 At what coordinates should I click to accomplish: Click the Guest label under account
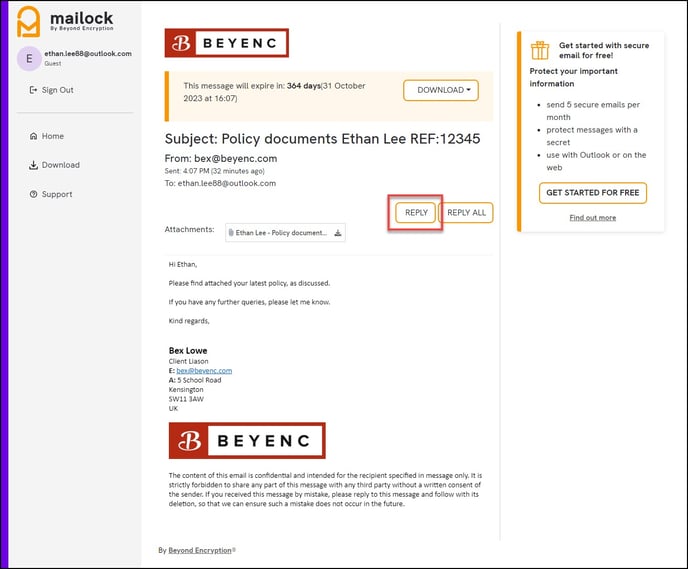[53, 64]
